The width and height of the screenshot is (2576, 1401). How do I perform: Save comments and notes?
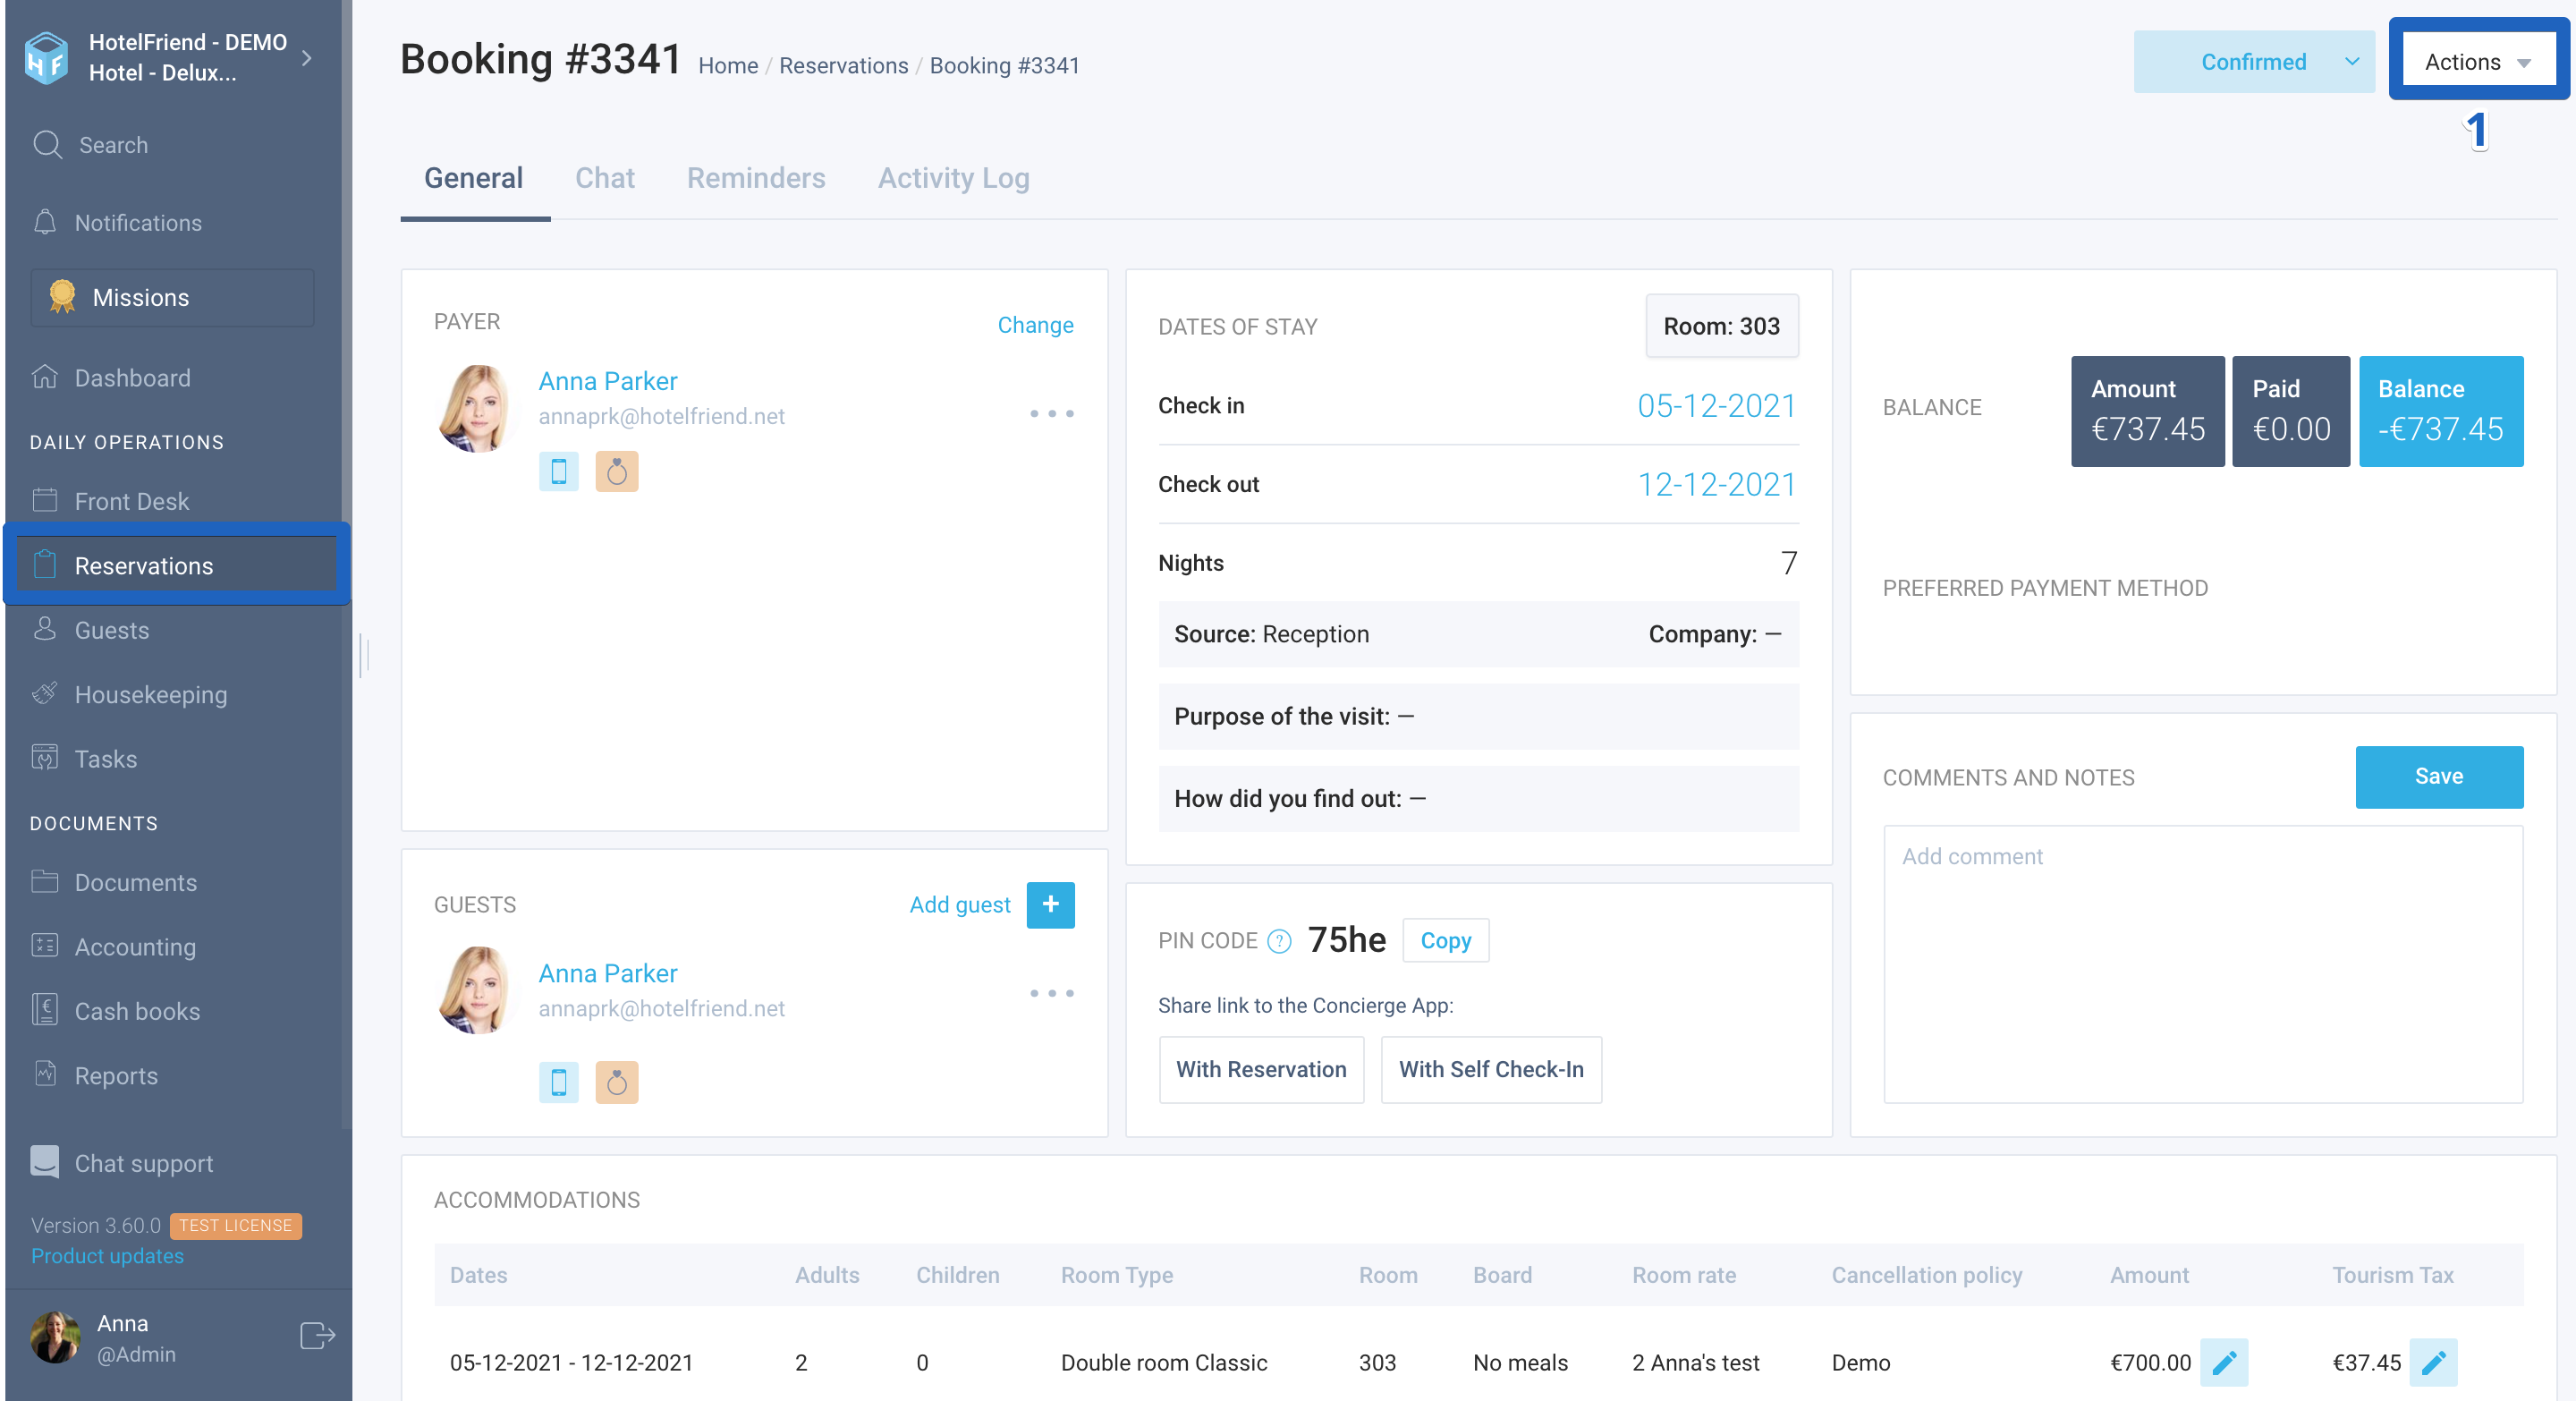click(x=2440, y=777)
